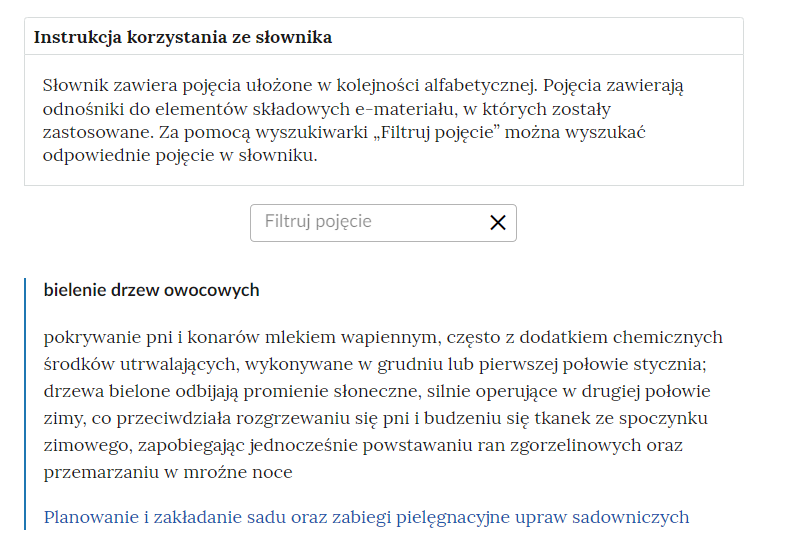Click the line starting "drzewa bielone odbijają"

click(x=376, y=391)
